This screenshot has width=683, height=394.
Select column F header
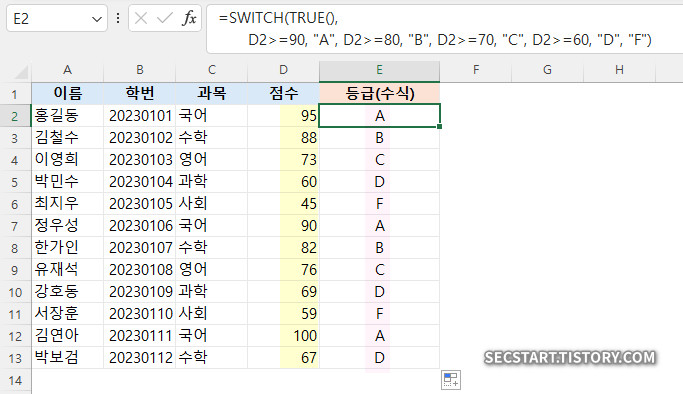[x=476, y=70]
